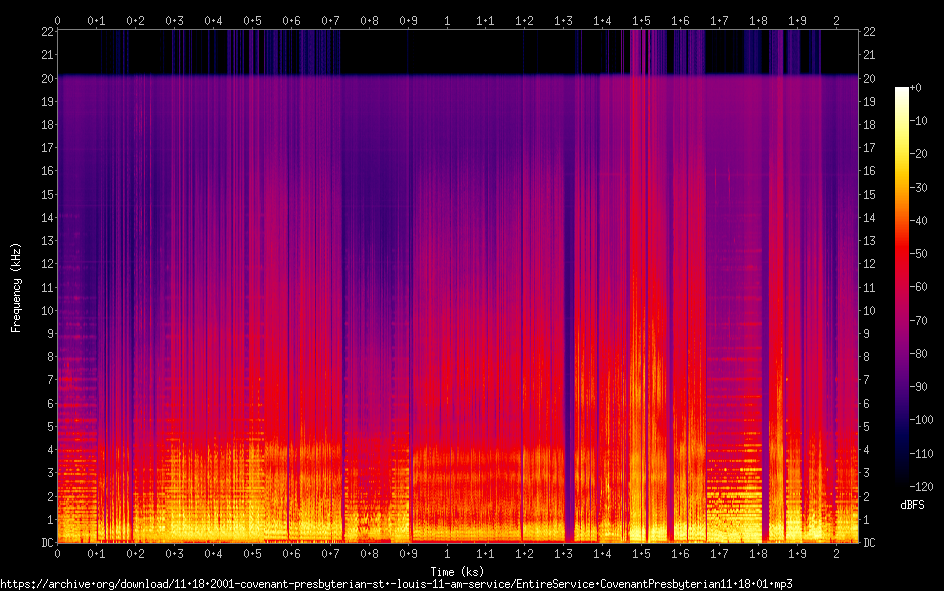944x591 pixels.
Task: Click "1·5" on the top time axis
Action: (641, 21)
